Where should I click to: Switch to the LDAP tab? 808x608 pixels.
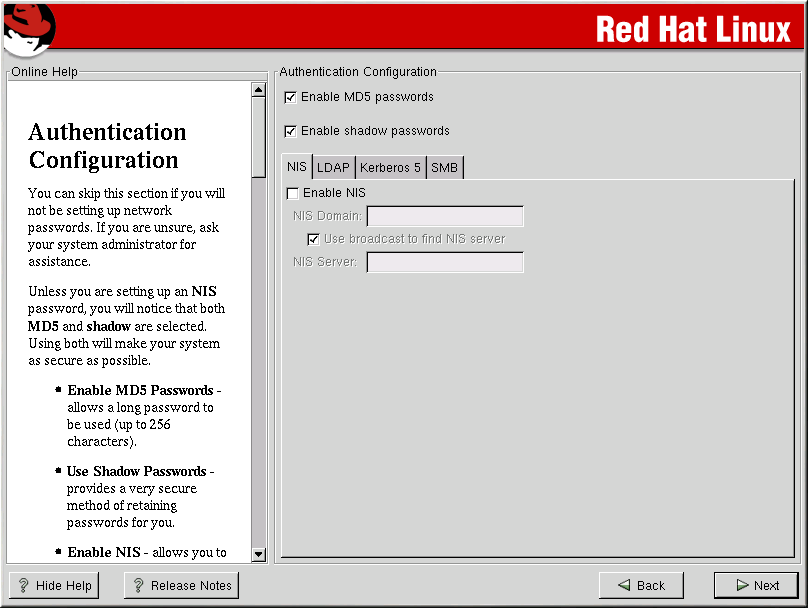(333, 168)
